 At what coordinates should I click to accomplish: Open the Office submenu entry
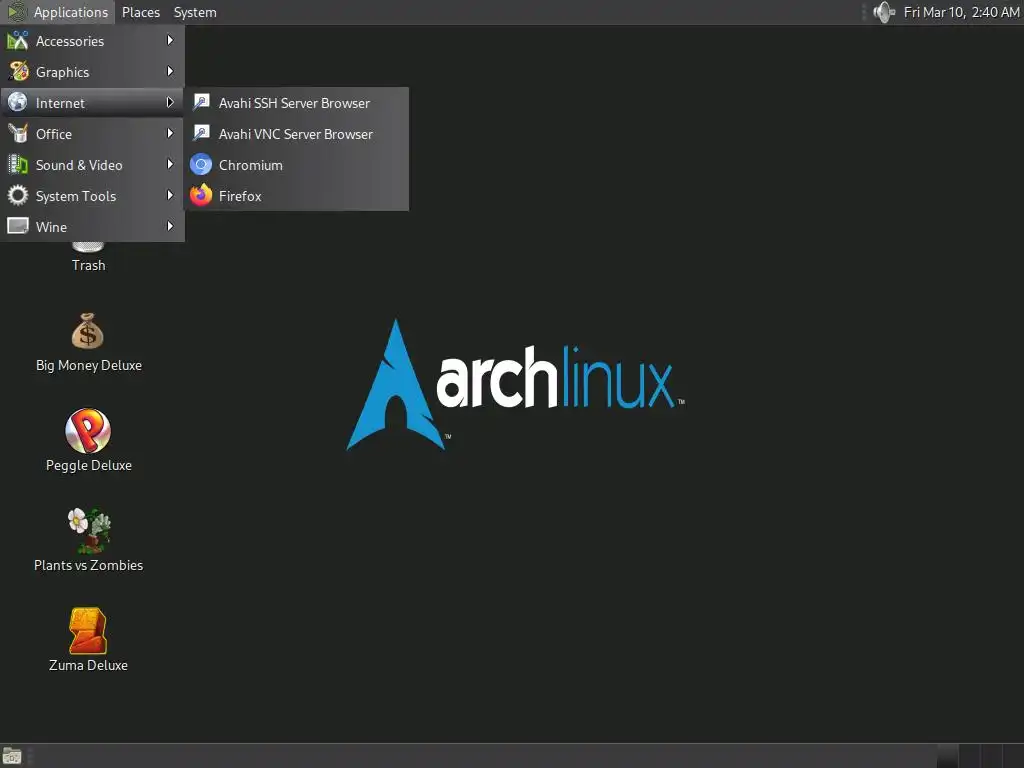(x=92, y=134)
